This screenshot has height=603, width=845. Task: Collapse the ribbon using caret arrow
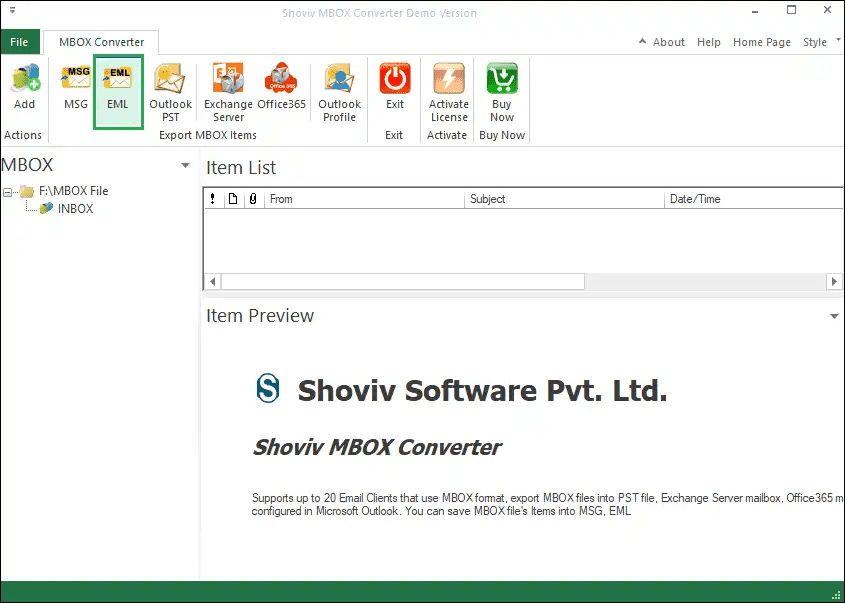pyautogui.click(x=642, y=41)
